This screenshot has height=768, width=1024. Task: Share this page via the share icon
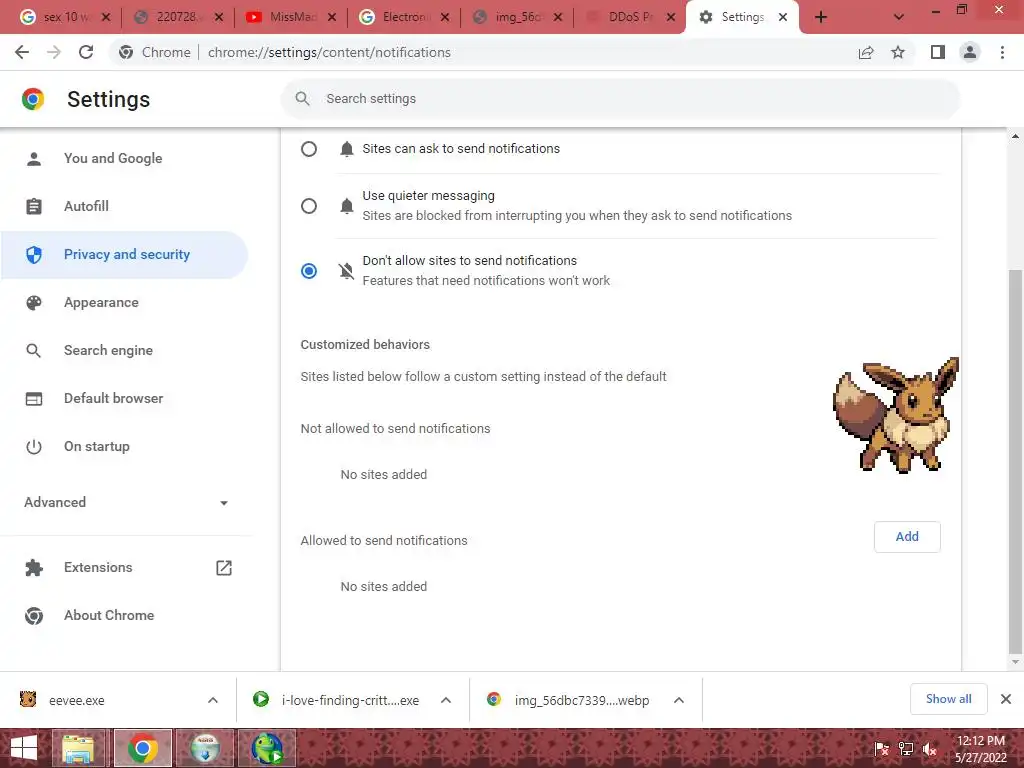866,52
